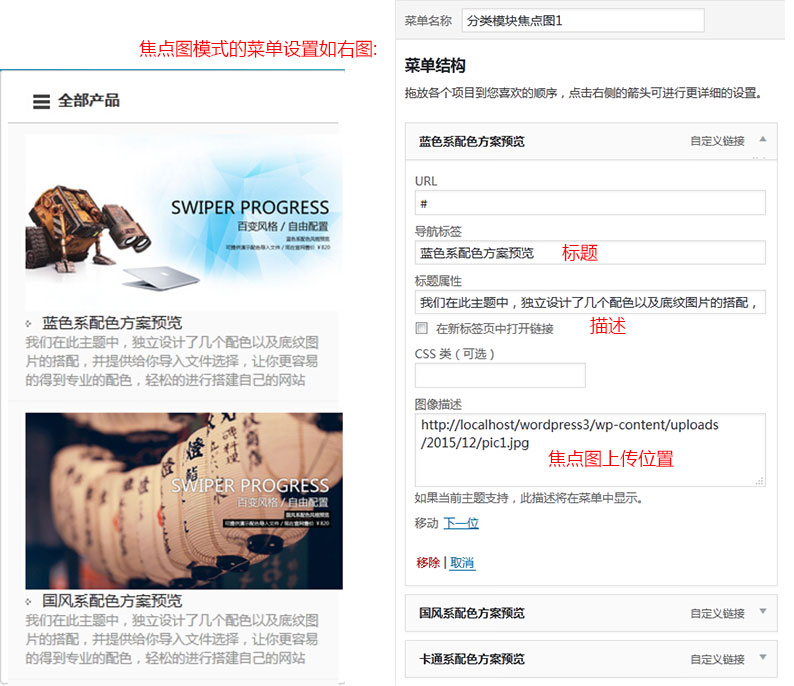The image size is (794, 686).
Task: Click bullet icon before left 国风系配色方案预览 title
Action: (28, 602)
